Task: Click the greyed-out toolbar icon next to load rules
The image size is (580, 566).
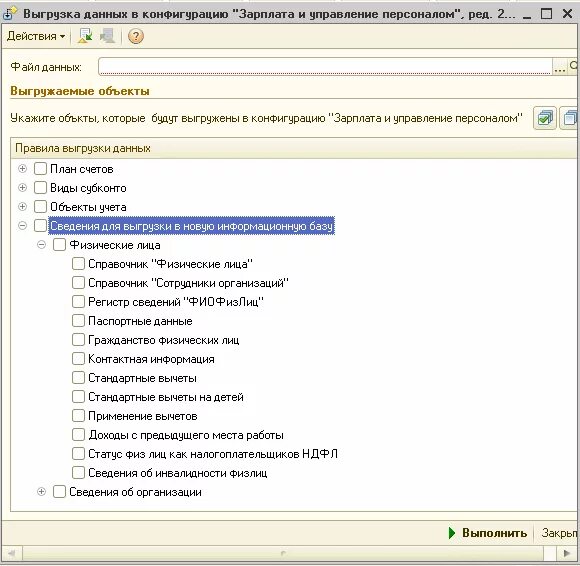Action: [107, 36]
